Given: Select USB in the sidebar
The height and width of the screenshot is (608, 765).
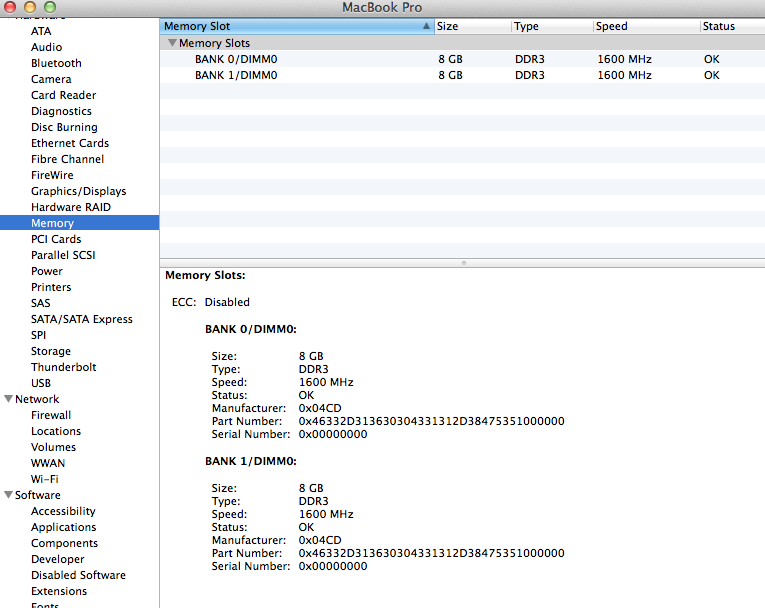Looking at the screenshot, I should coord(40,384).
